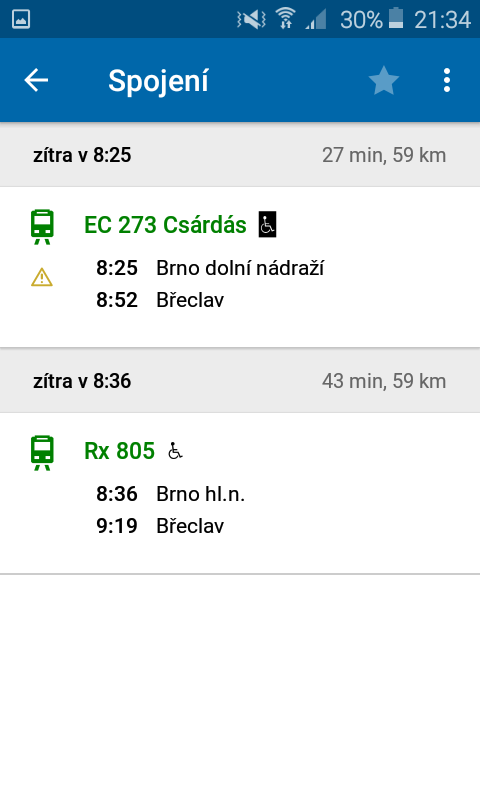Open EC 273 Csárdás train details
480x800 pixels.
pyautogui.click(x=165, y=225)
